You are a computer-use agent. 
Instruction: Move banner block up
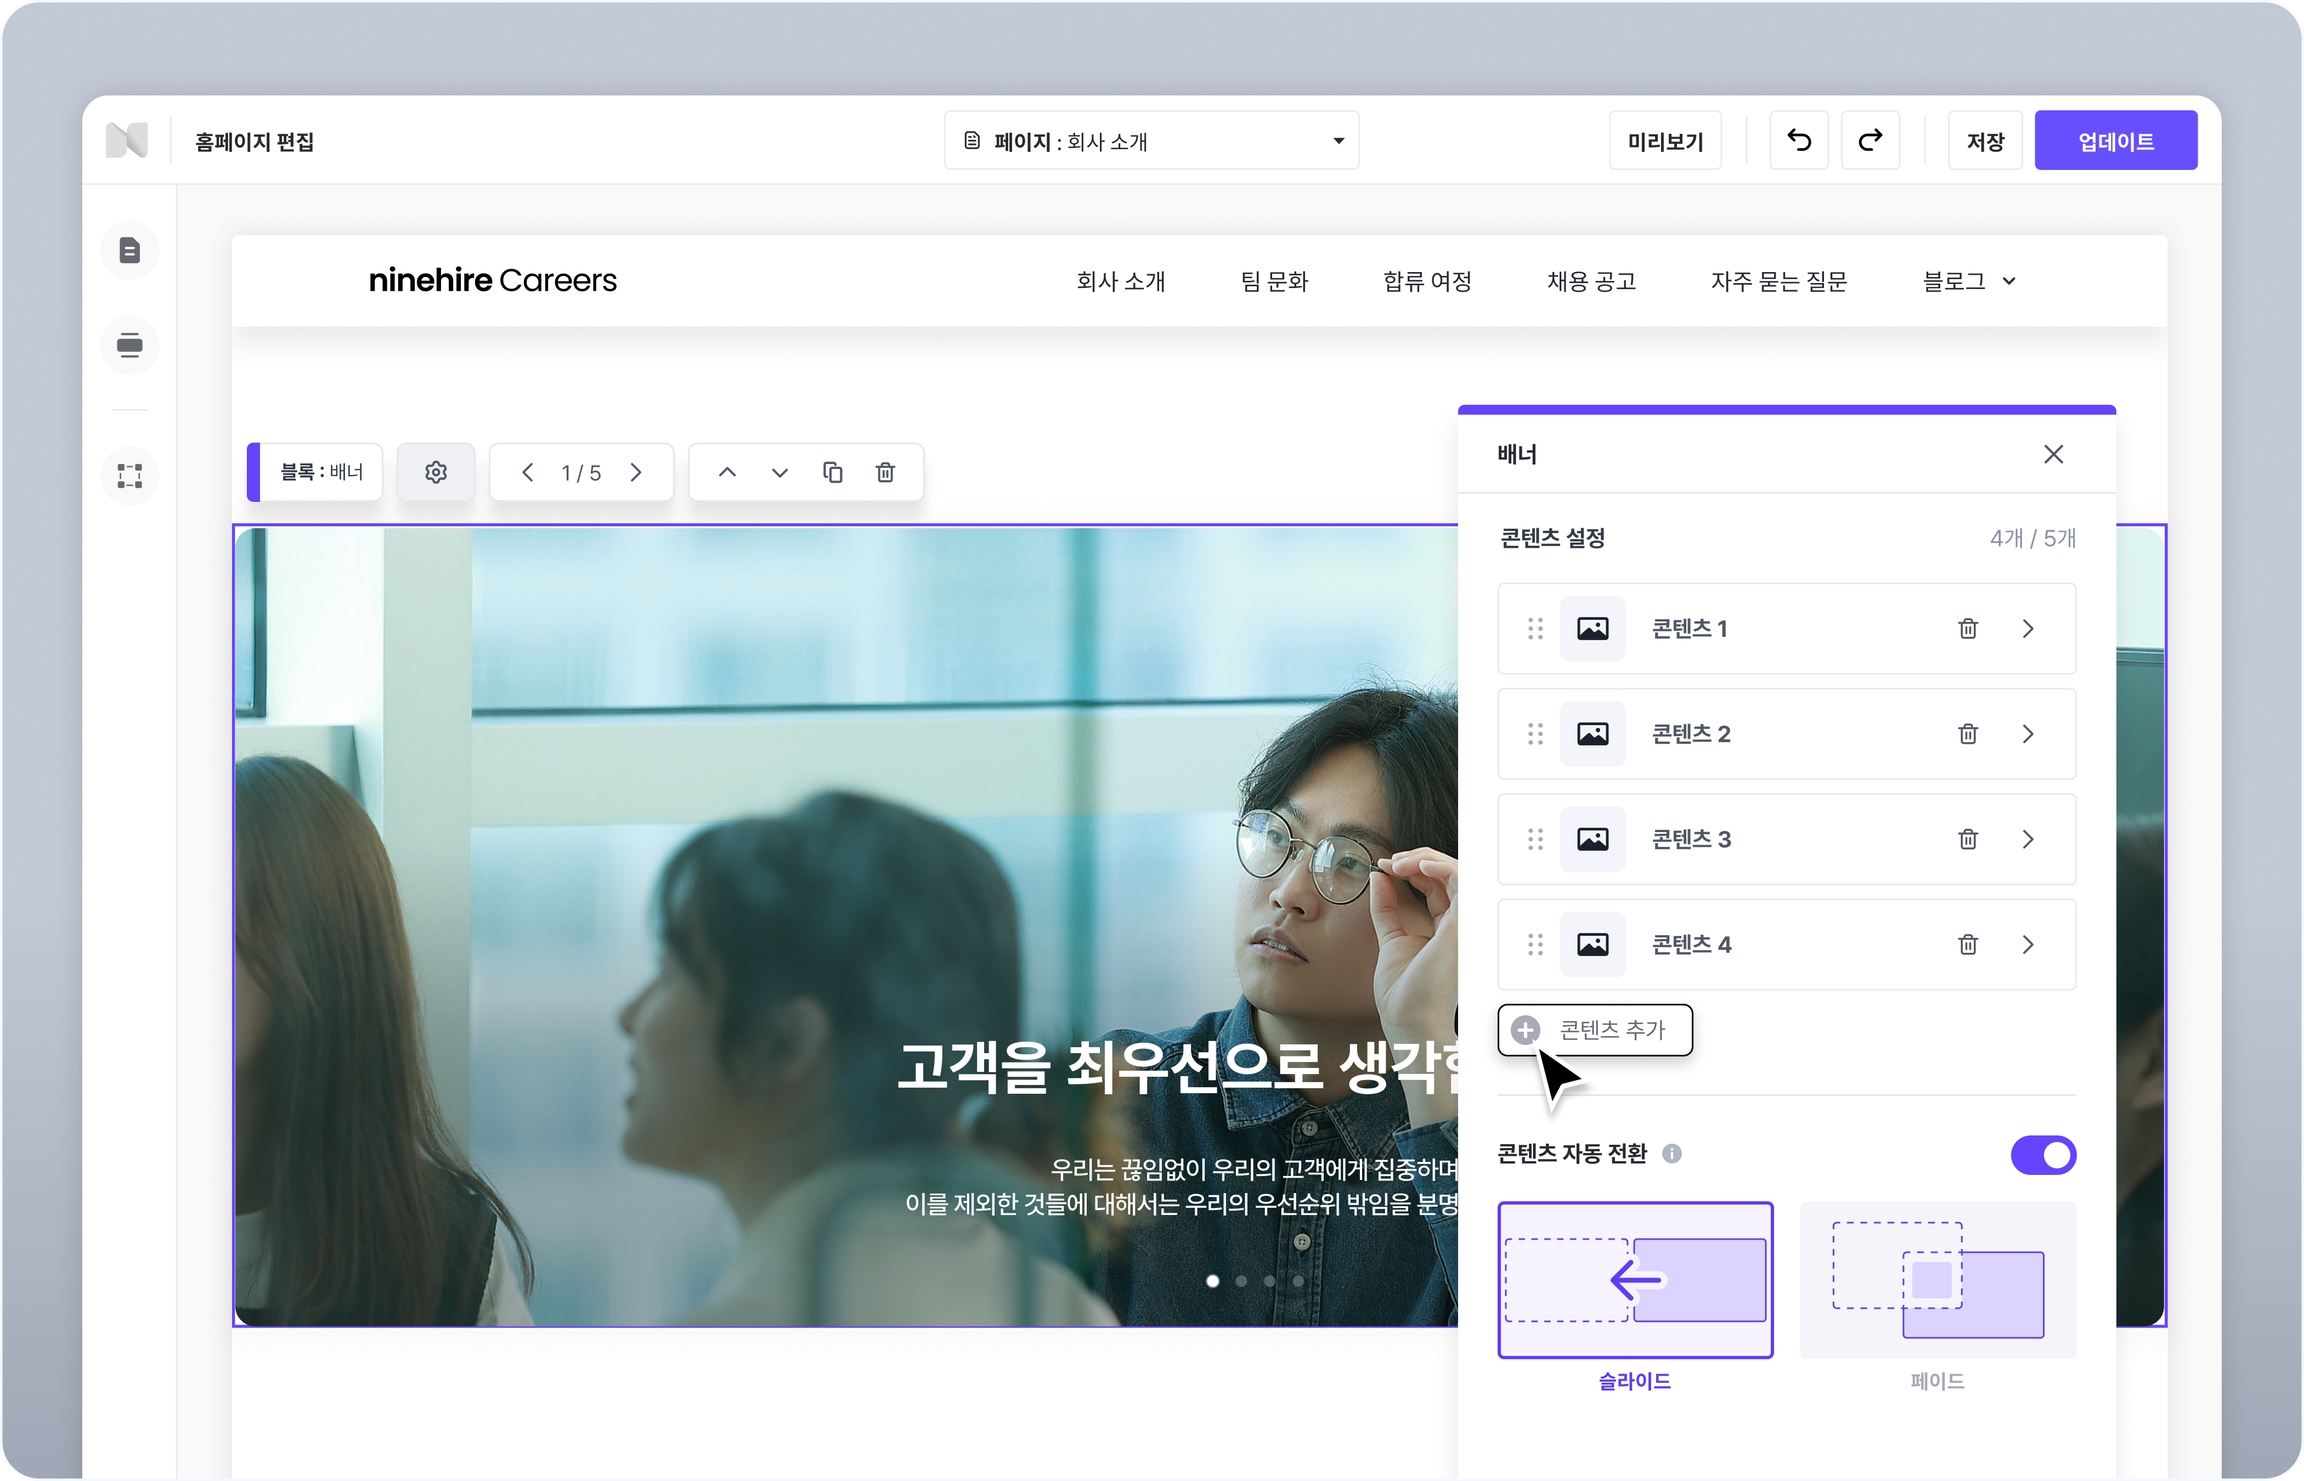point(727,472)
